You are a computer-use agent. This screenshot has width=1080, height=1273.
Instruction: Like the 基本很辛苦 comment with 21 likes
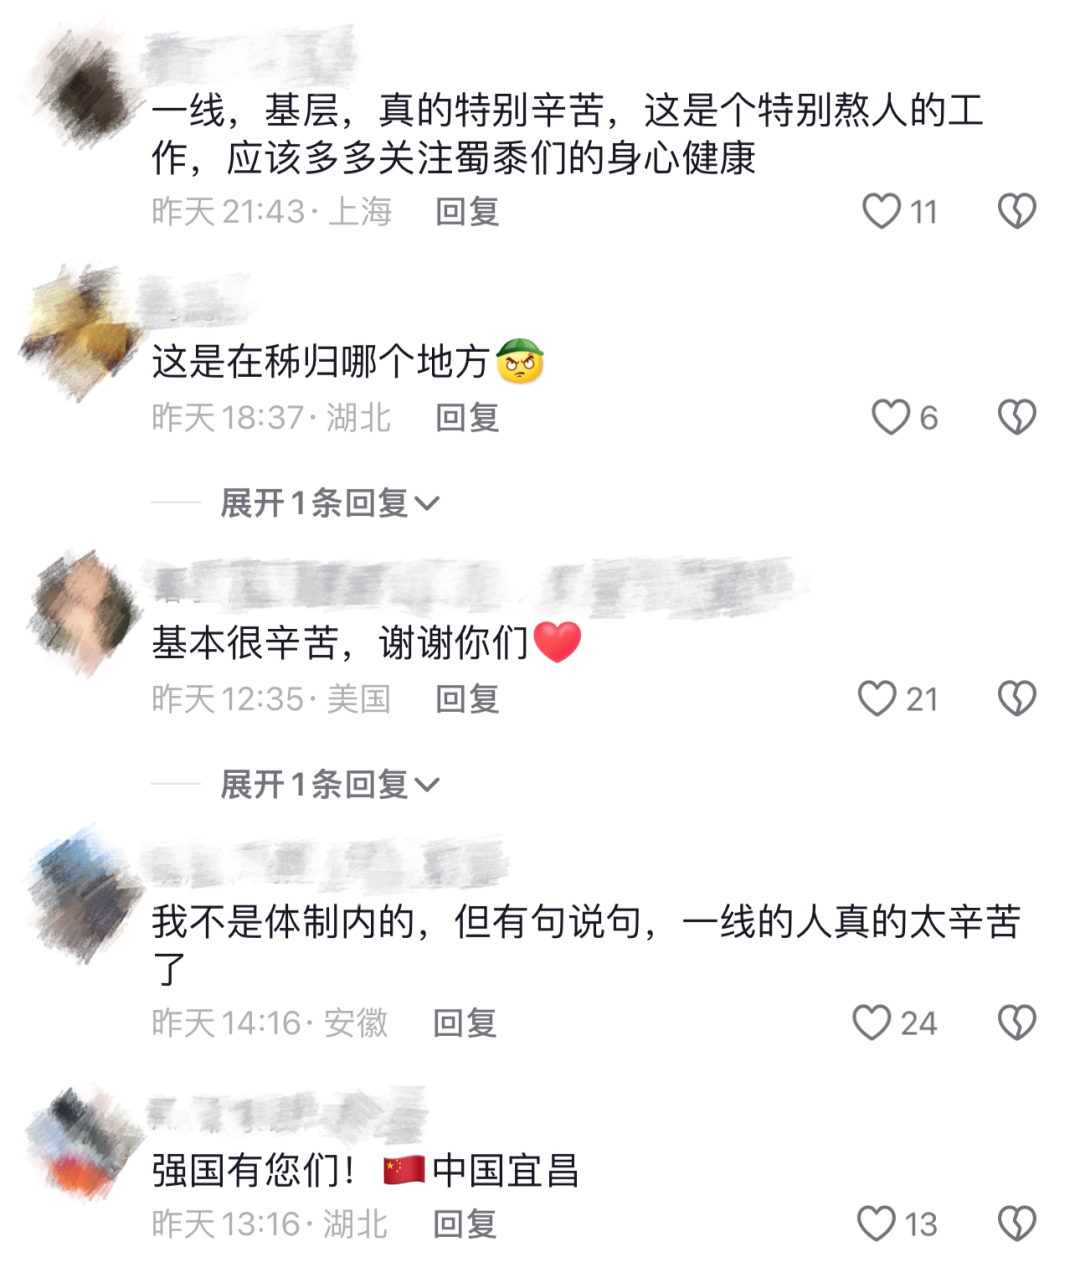(x=877, y=698)
